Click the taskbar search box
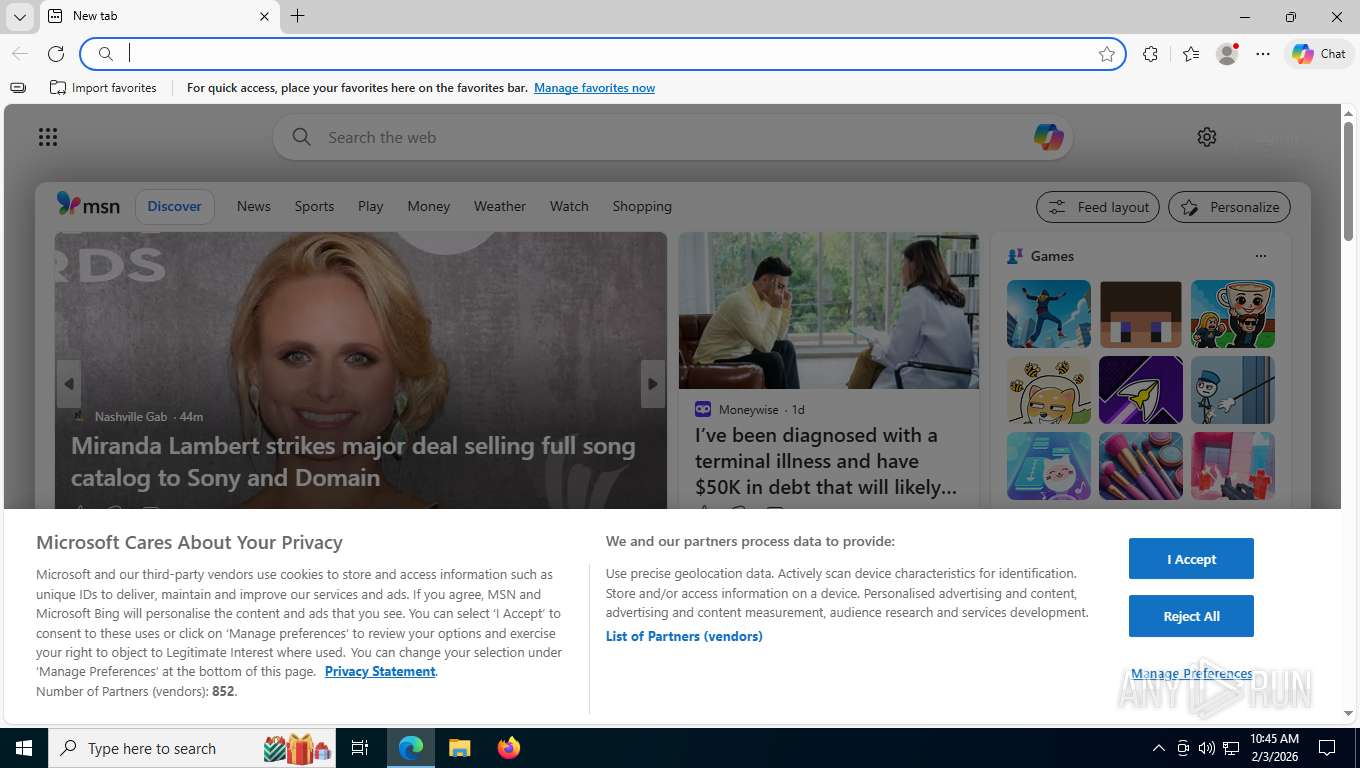The width and height of the screenshot is (1360, 768). point(192,748)
